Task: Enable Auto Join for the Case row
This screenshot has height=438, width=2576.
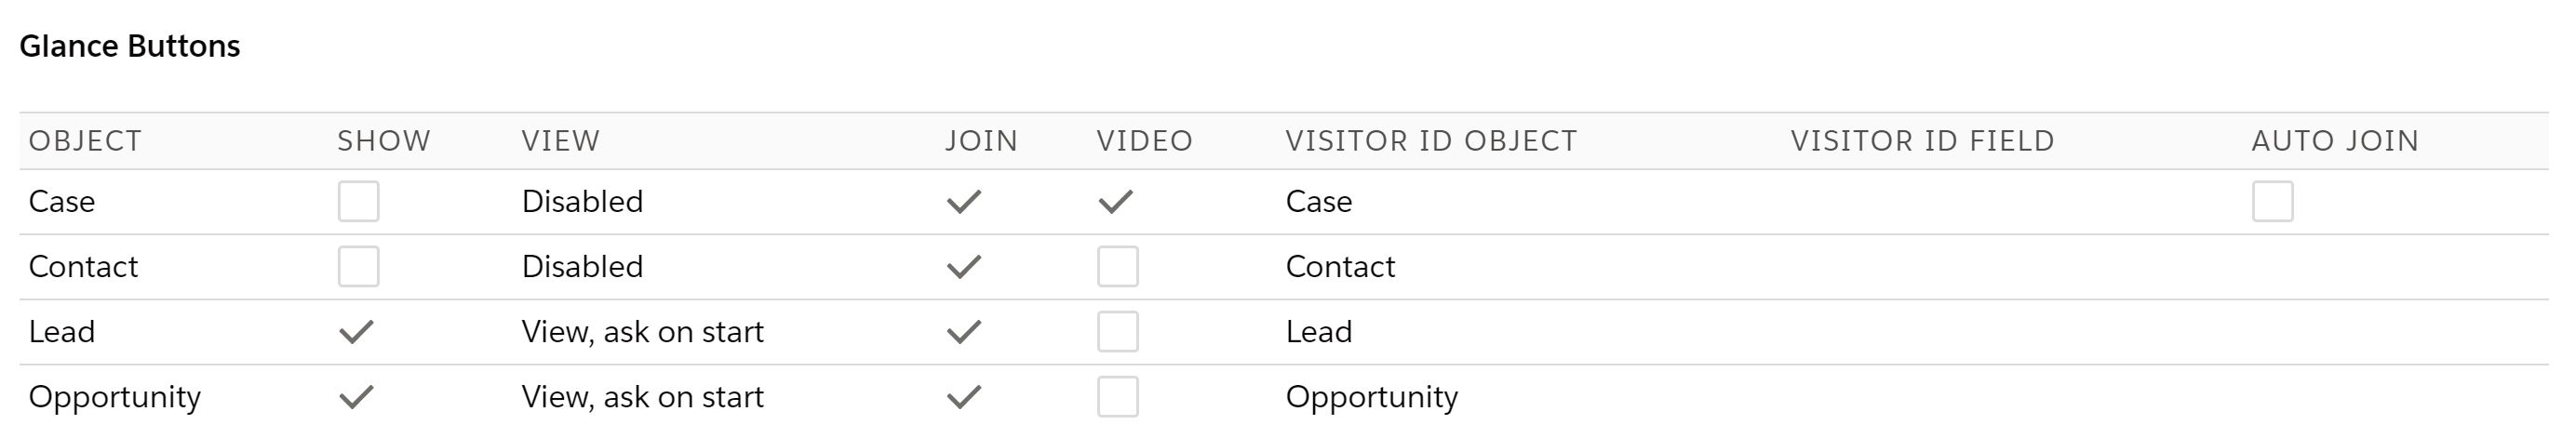Action: [2272, 201]
